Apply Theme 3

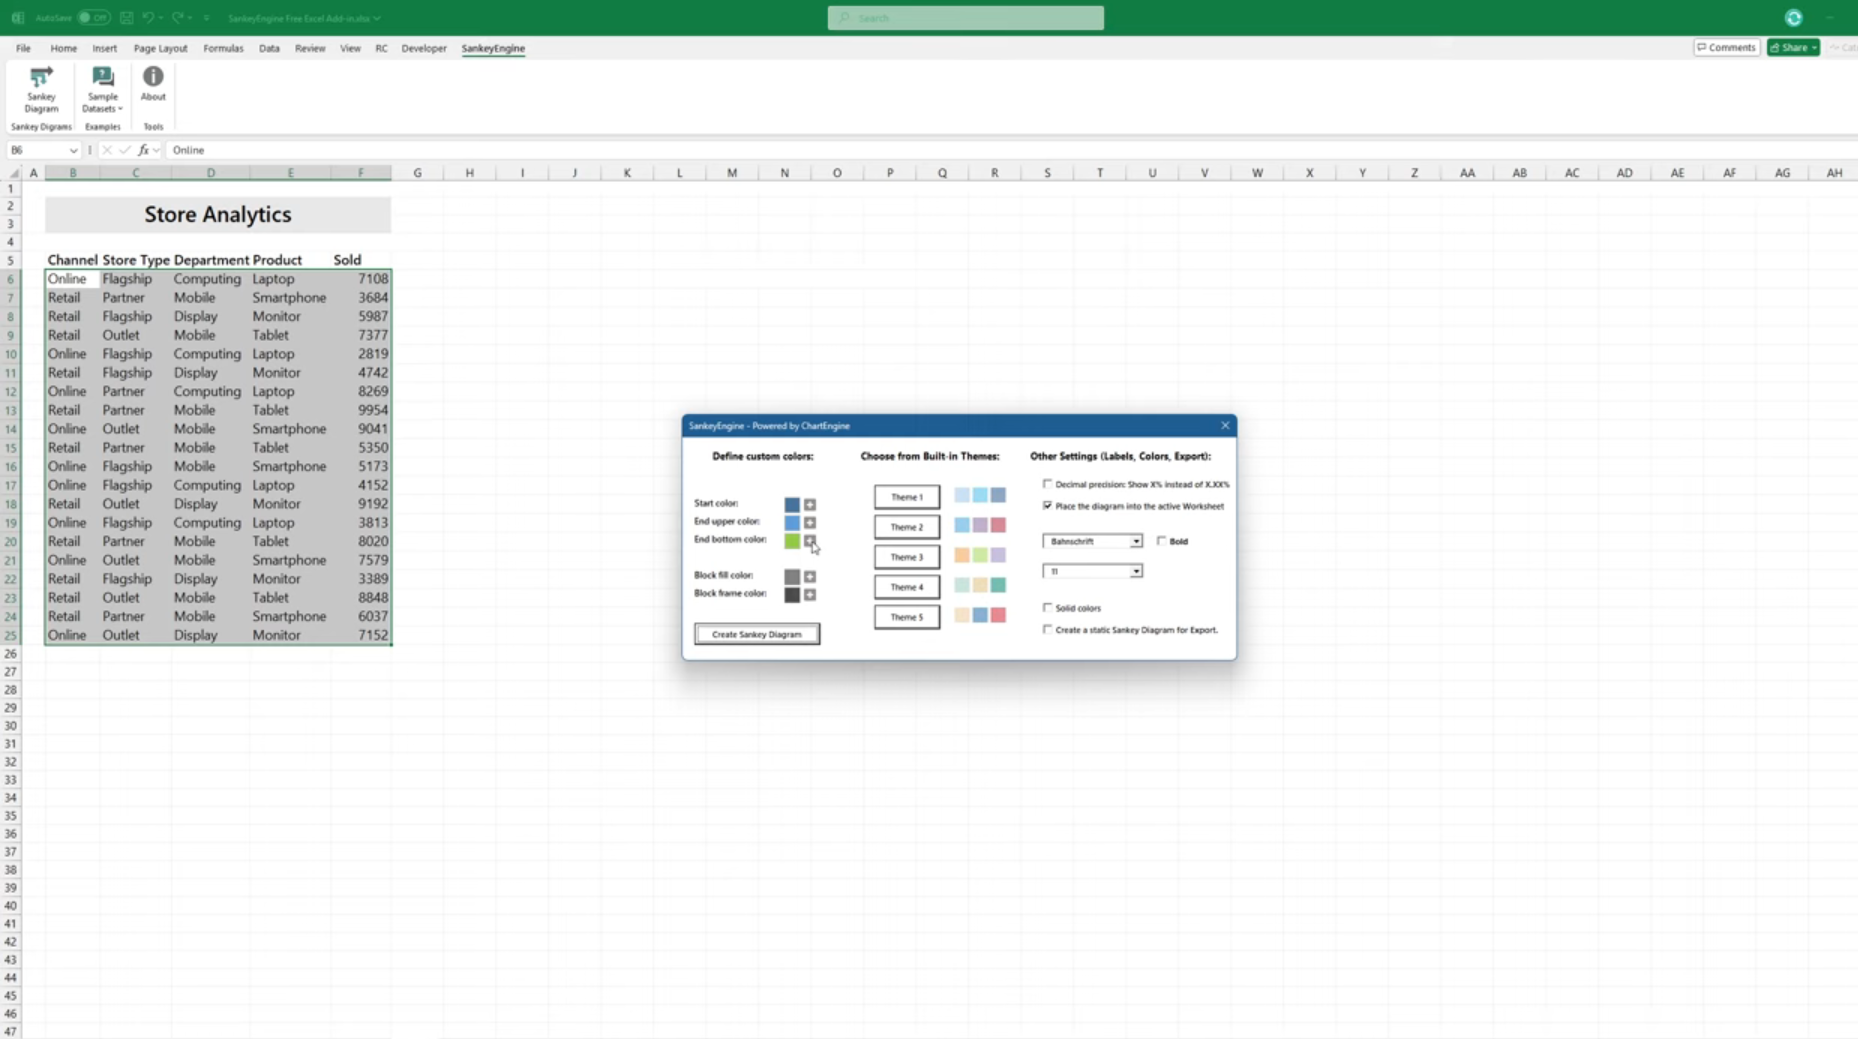(x=907, y=557)
